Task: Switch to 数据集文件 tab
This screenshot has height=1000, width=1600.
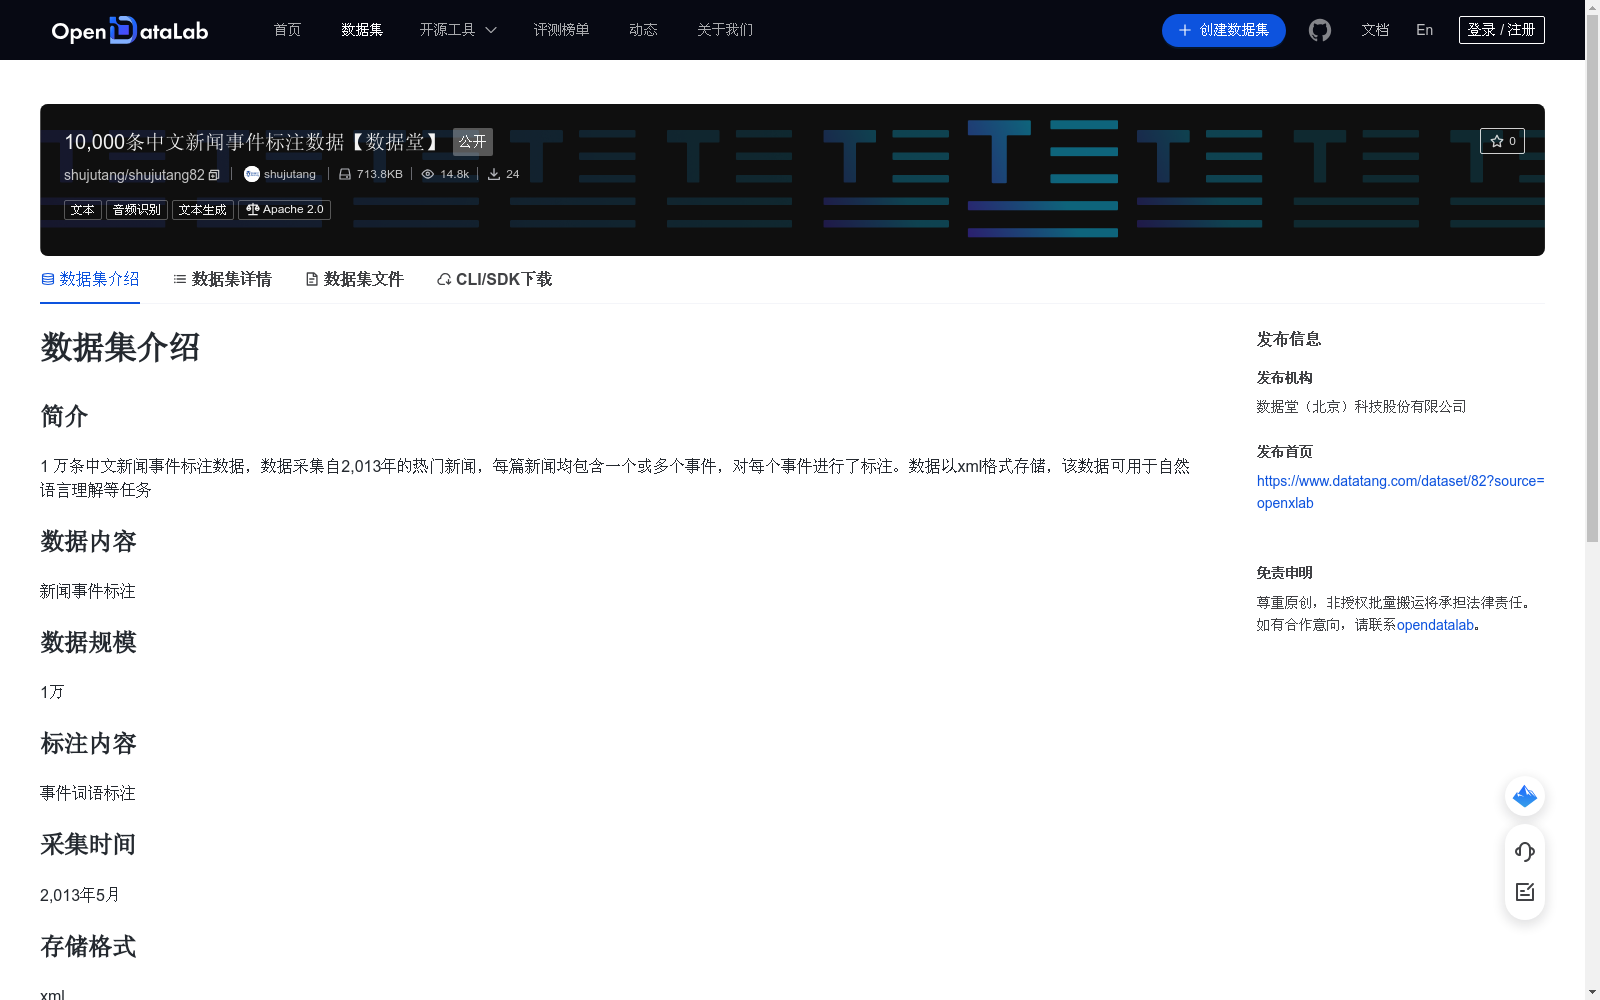Action: (354, 279)
